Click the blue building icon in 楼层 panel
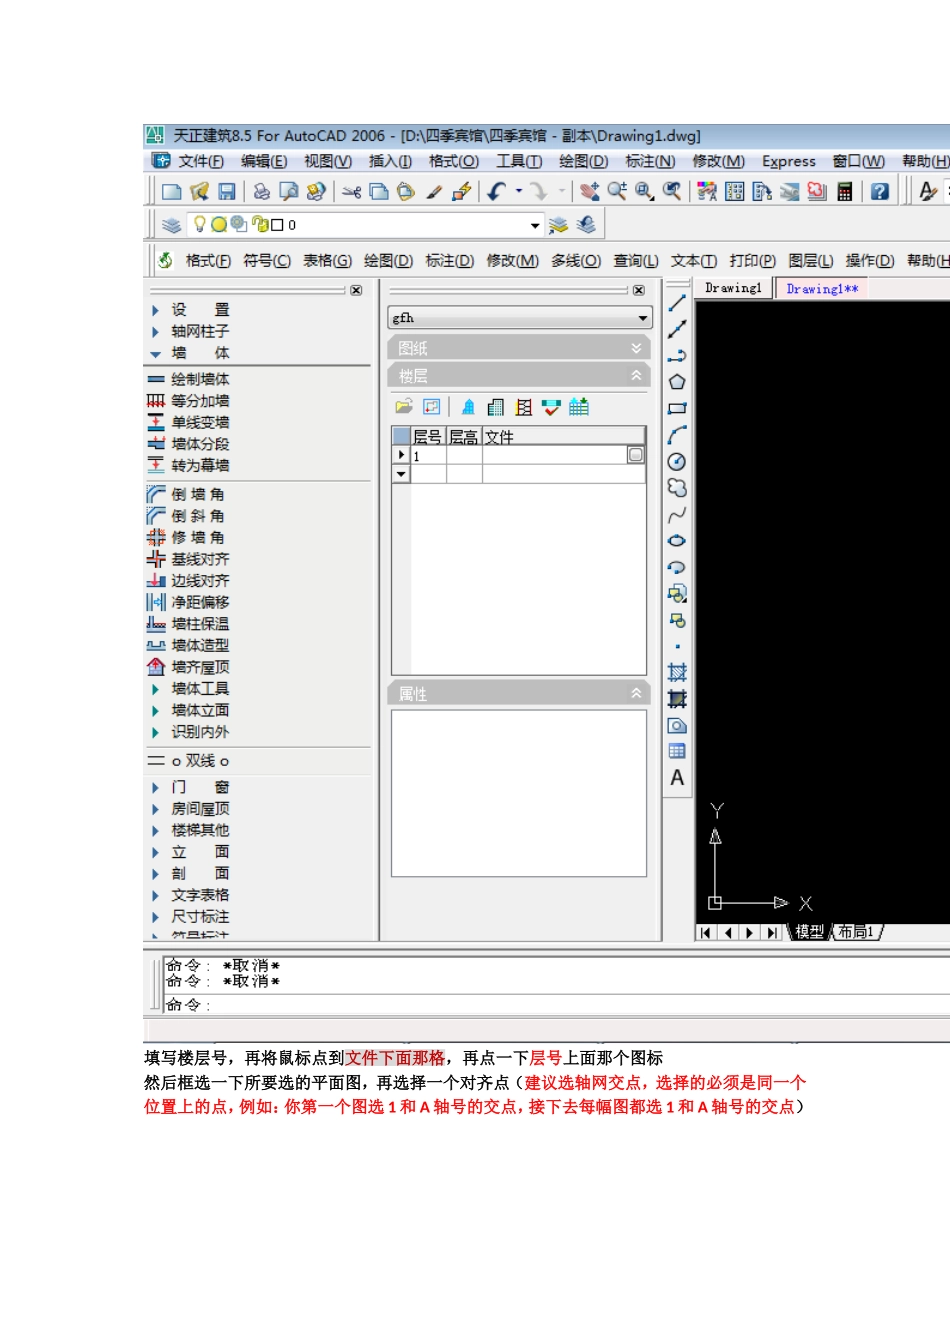This screenshot has height=1344, width=950. click(468, 407)
